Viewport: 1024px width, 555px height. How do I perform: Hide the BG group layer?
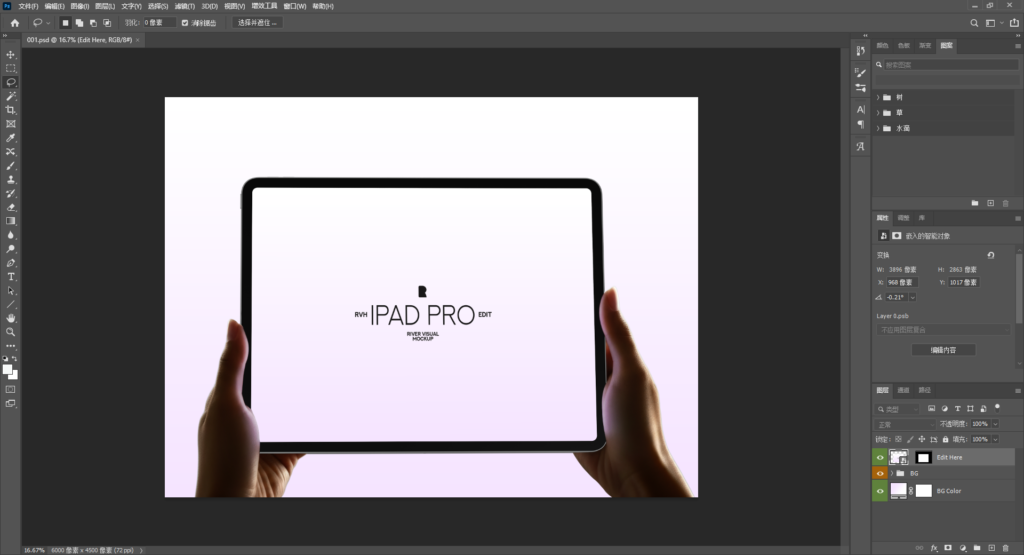880,473
